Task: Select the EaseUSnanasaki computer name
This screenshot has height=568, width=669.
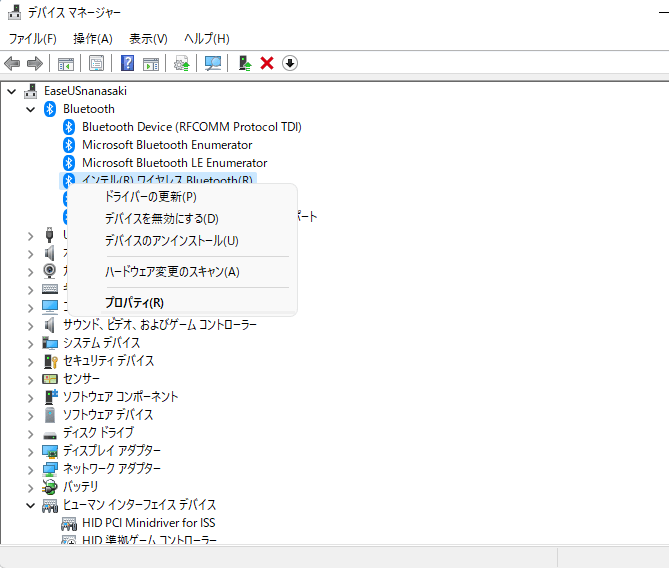Action: coord(85,91)
